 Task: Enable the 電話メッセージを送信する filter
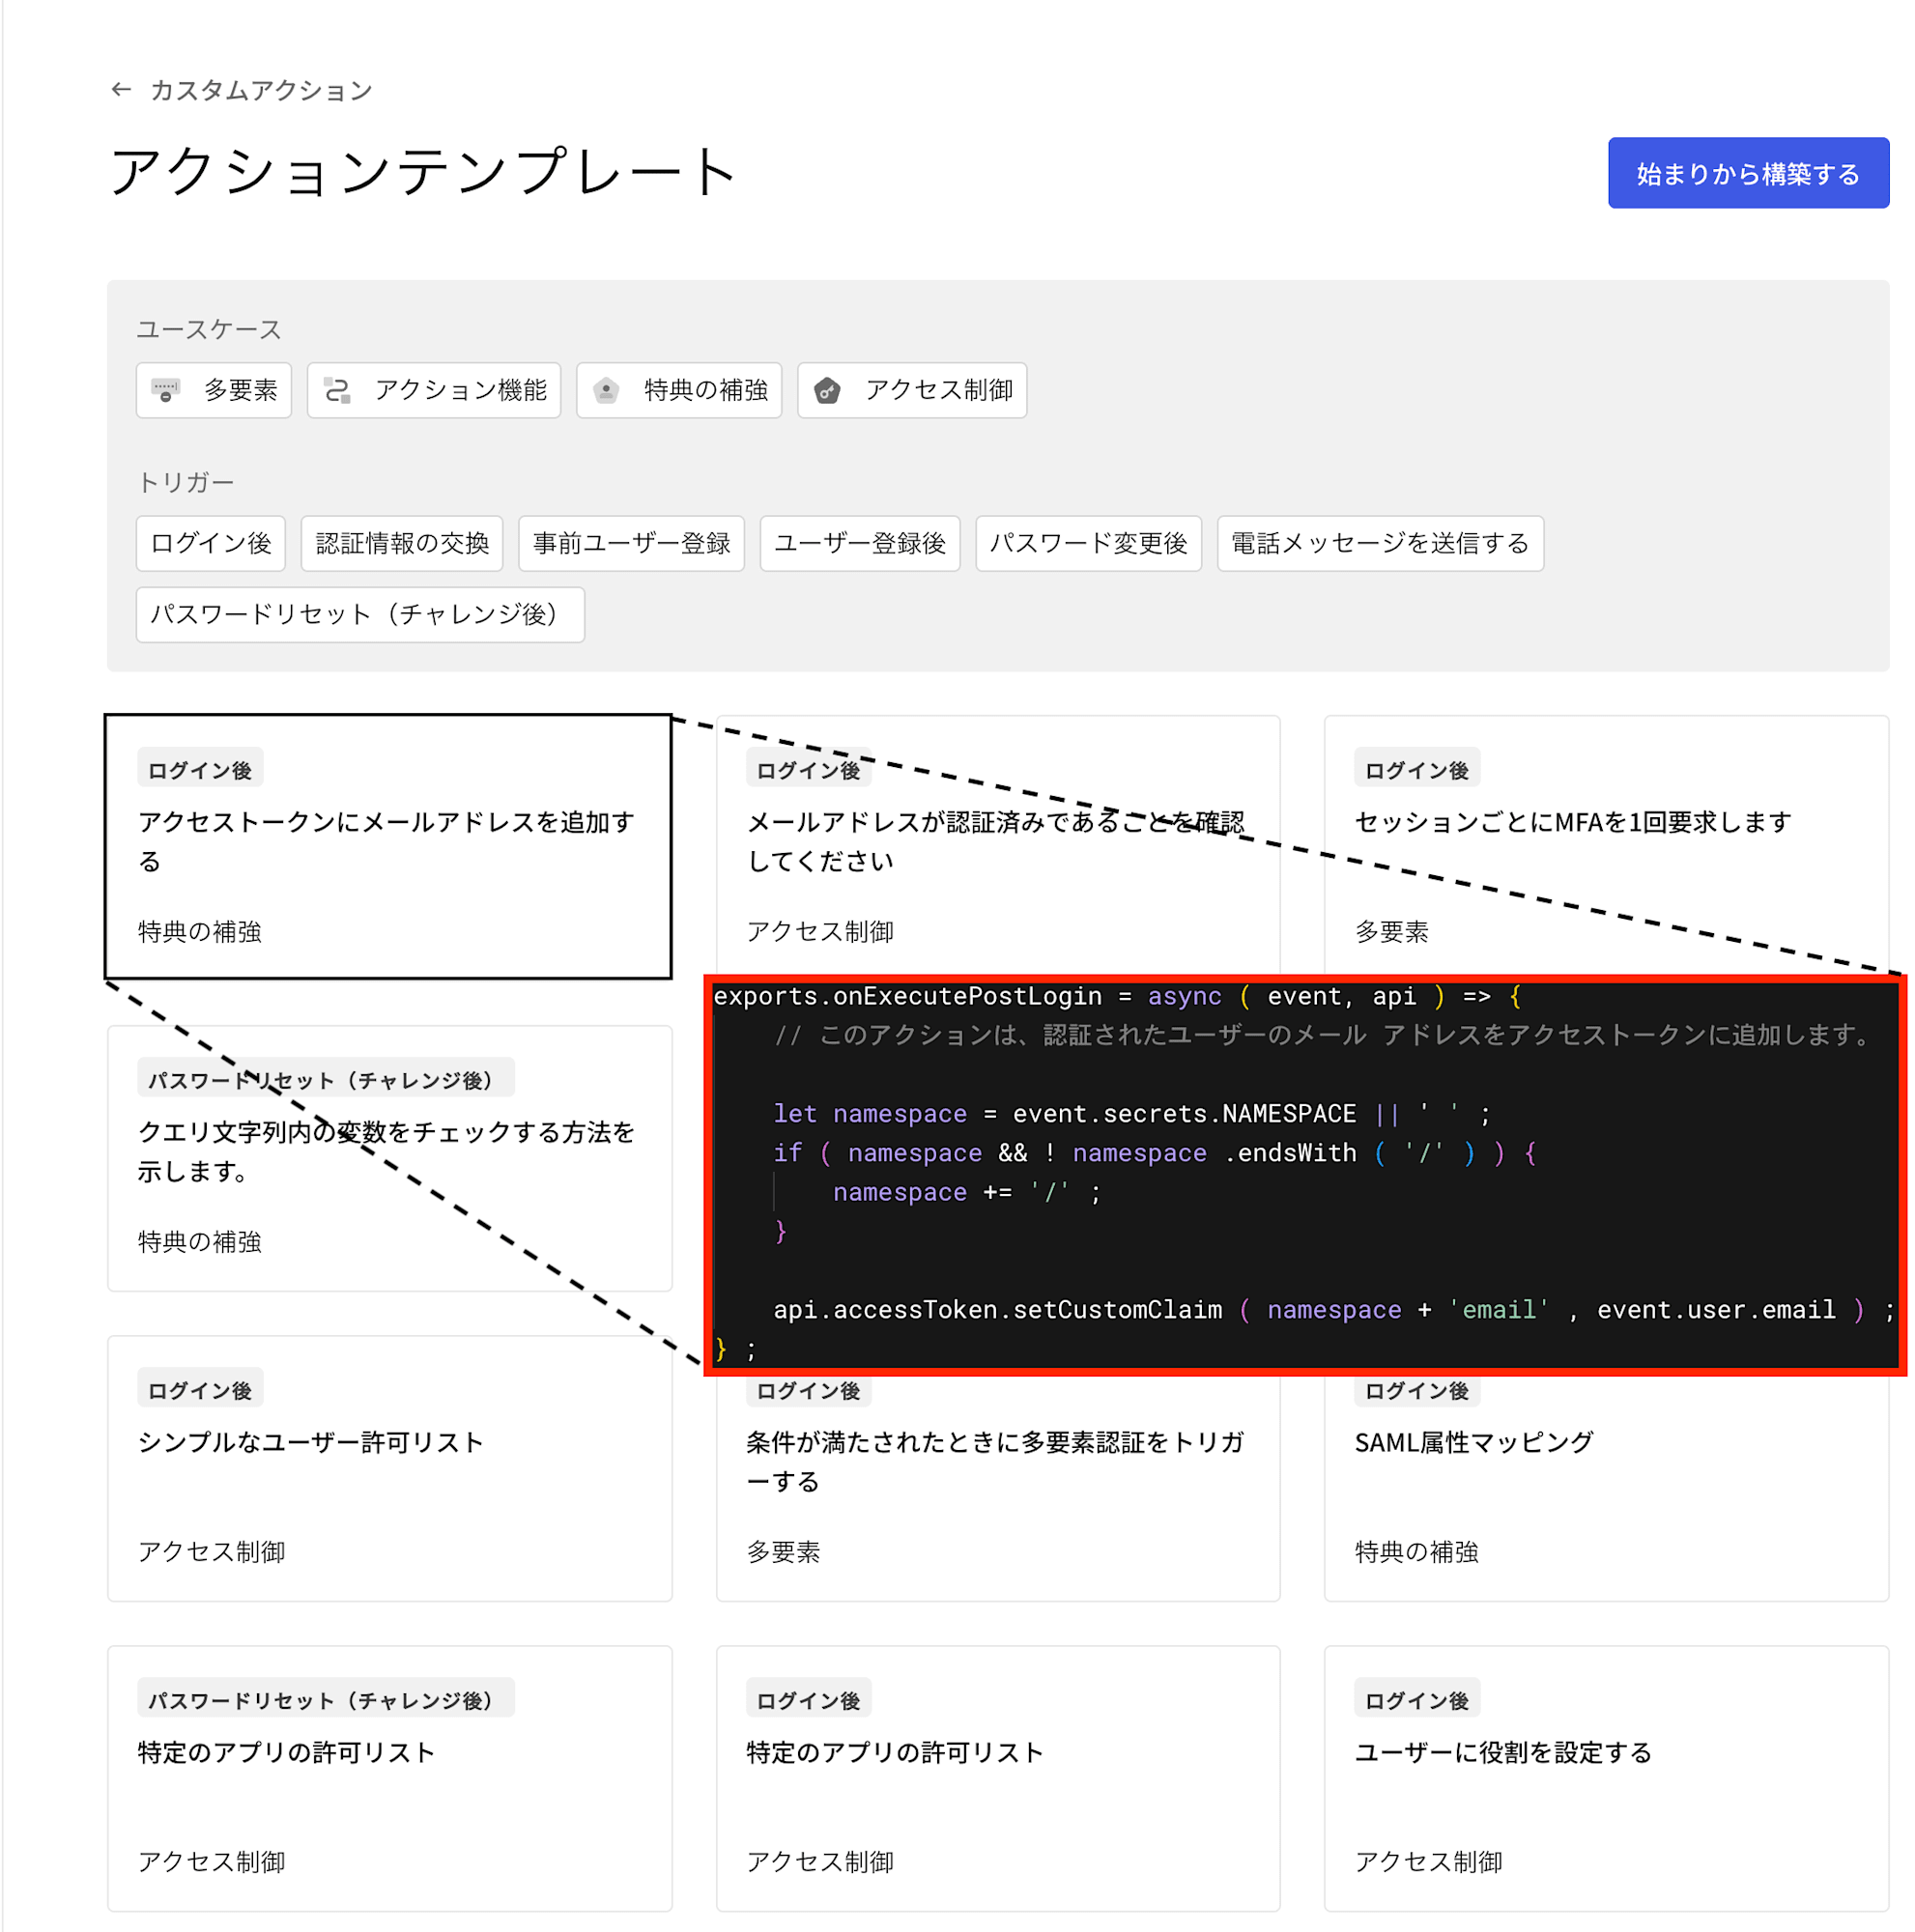tap(1380, 543)
